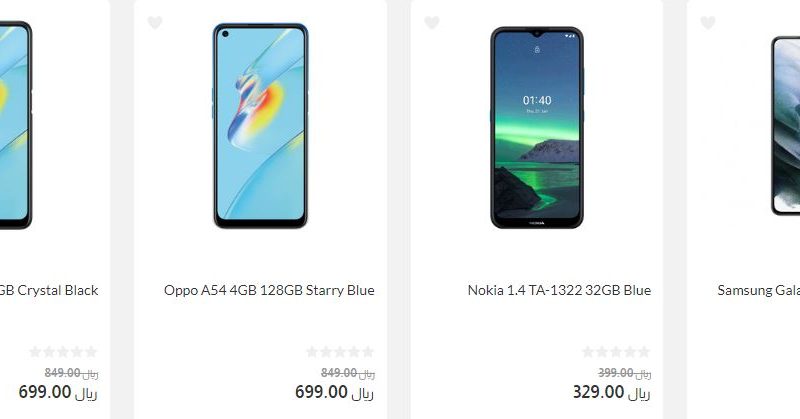Open the Samsung Galaxy product title
This screenshot has width=800, height=419.
click(x=759, y=290)
